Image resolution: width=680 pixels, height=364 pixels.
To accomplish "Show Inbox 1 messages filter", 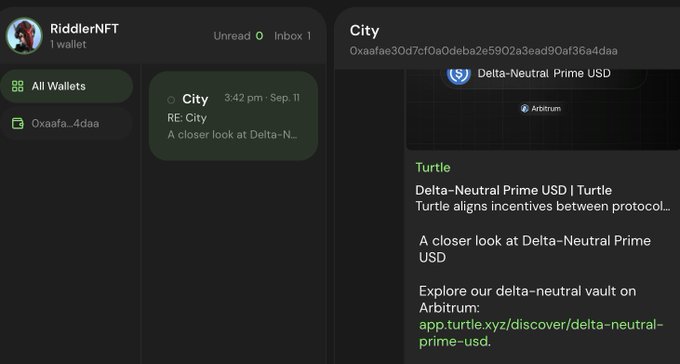I will click(x=292, y=36).
